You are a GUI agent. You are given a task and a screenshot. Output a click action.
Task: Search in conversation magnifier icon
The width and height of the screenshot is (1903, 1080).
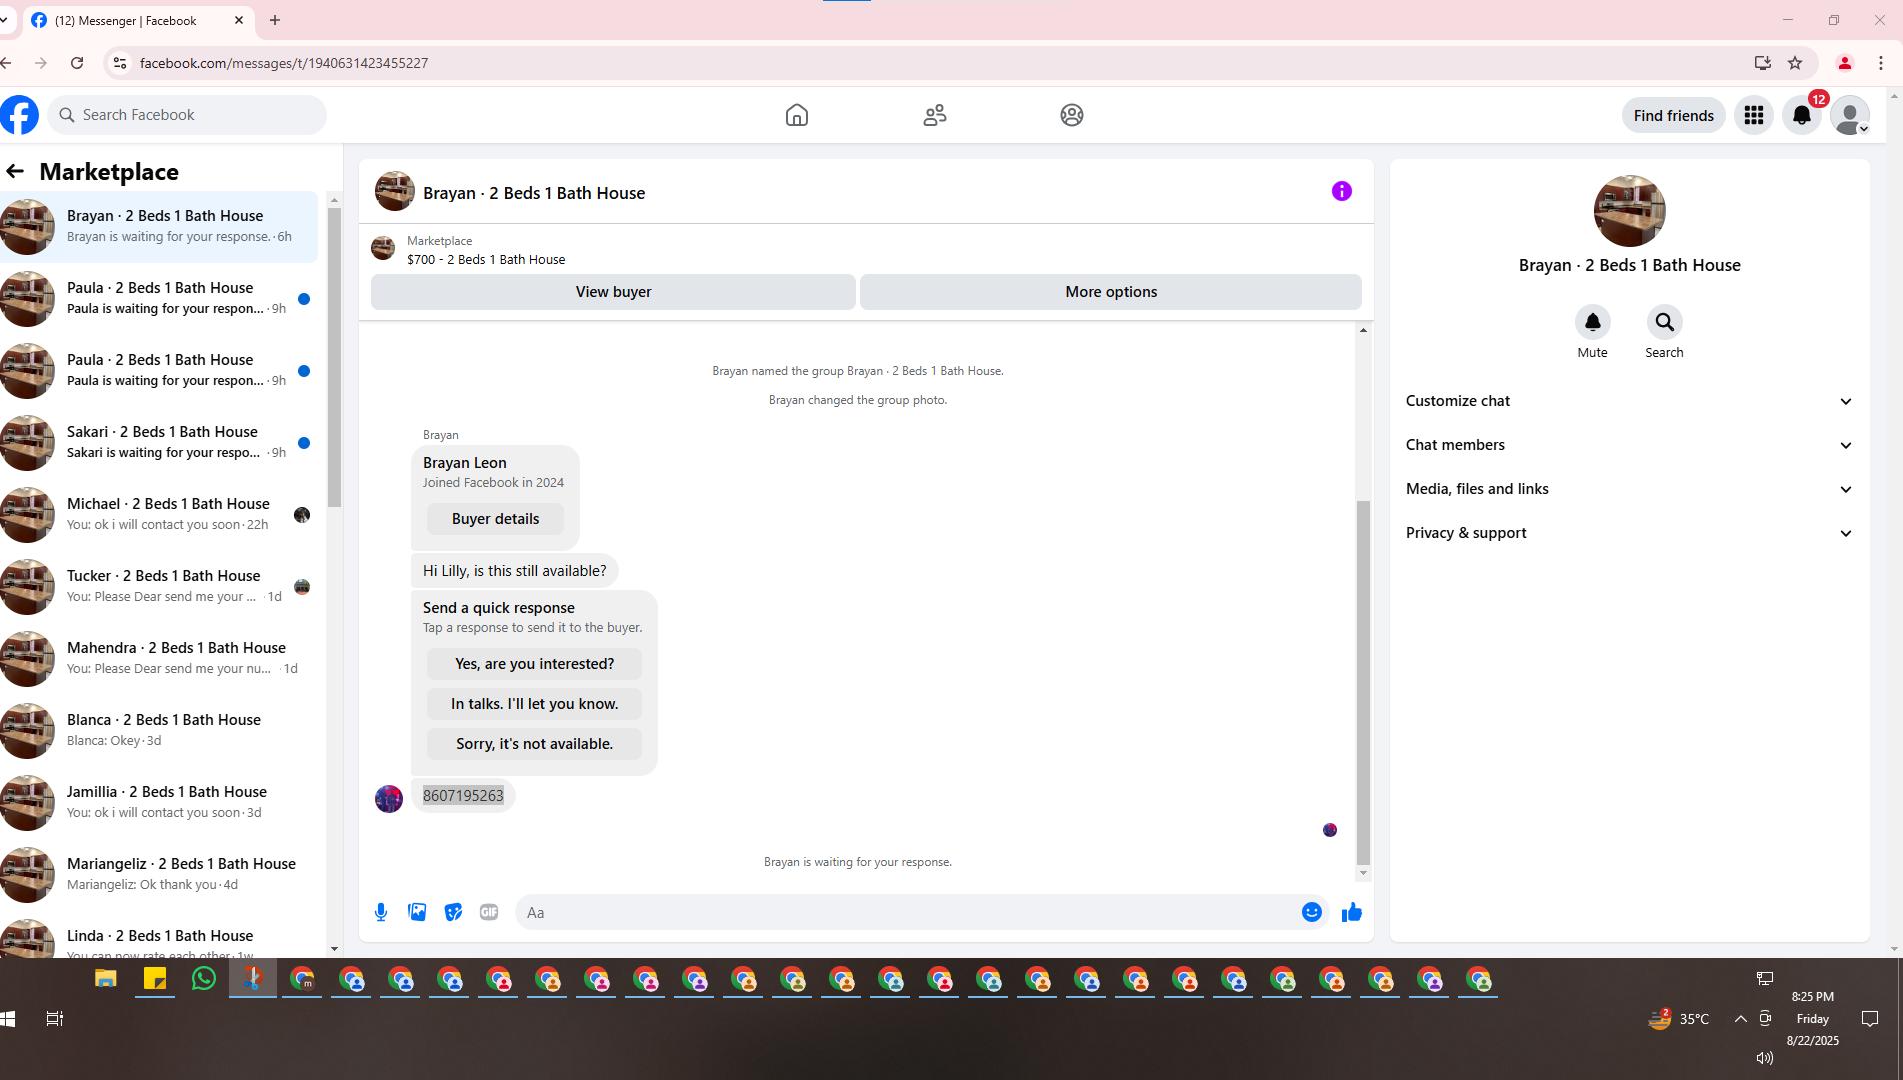[x=1665, y=322]
